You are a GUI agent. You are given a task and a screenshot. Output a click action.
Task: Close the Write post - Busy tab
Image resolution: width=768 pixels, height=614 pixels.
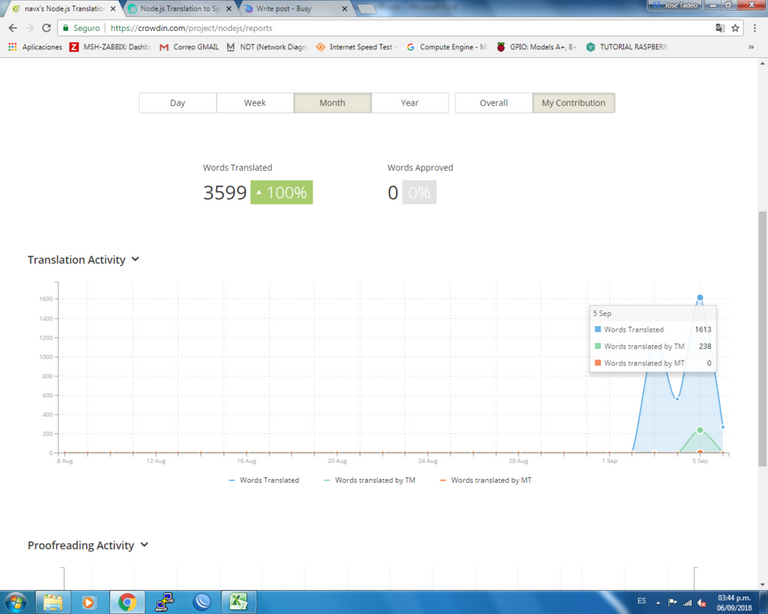tap(344, 9)
